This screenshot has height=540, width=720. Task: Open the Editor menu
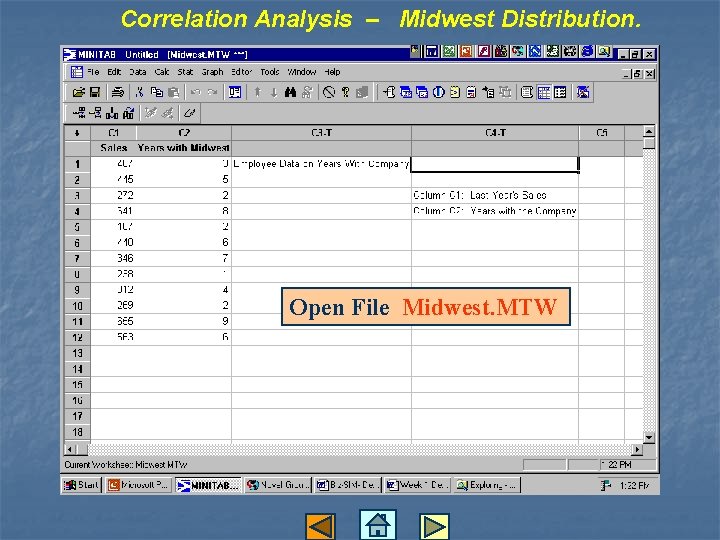[x=242, y=72]
